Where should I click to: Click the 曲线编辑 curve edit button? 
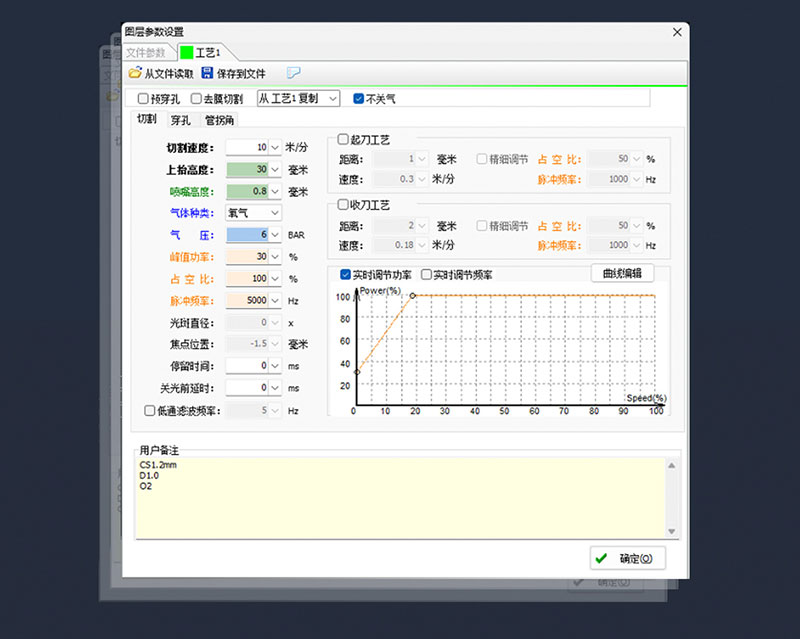click(x=621, y=273)
